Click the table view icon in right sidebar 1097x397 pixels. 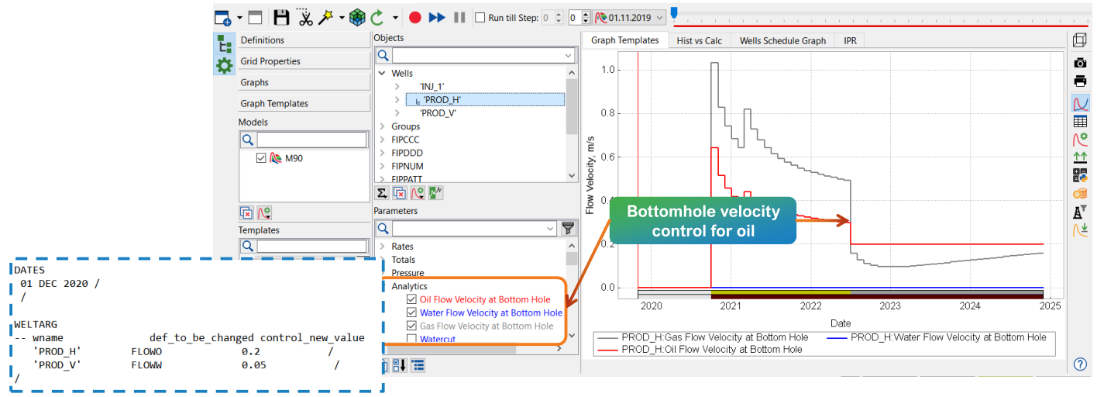tap(1080, 121)
